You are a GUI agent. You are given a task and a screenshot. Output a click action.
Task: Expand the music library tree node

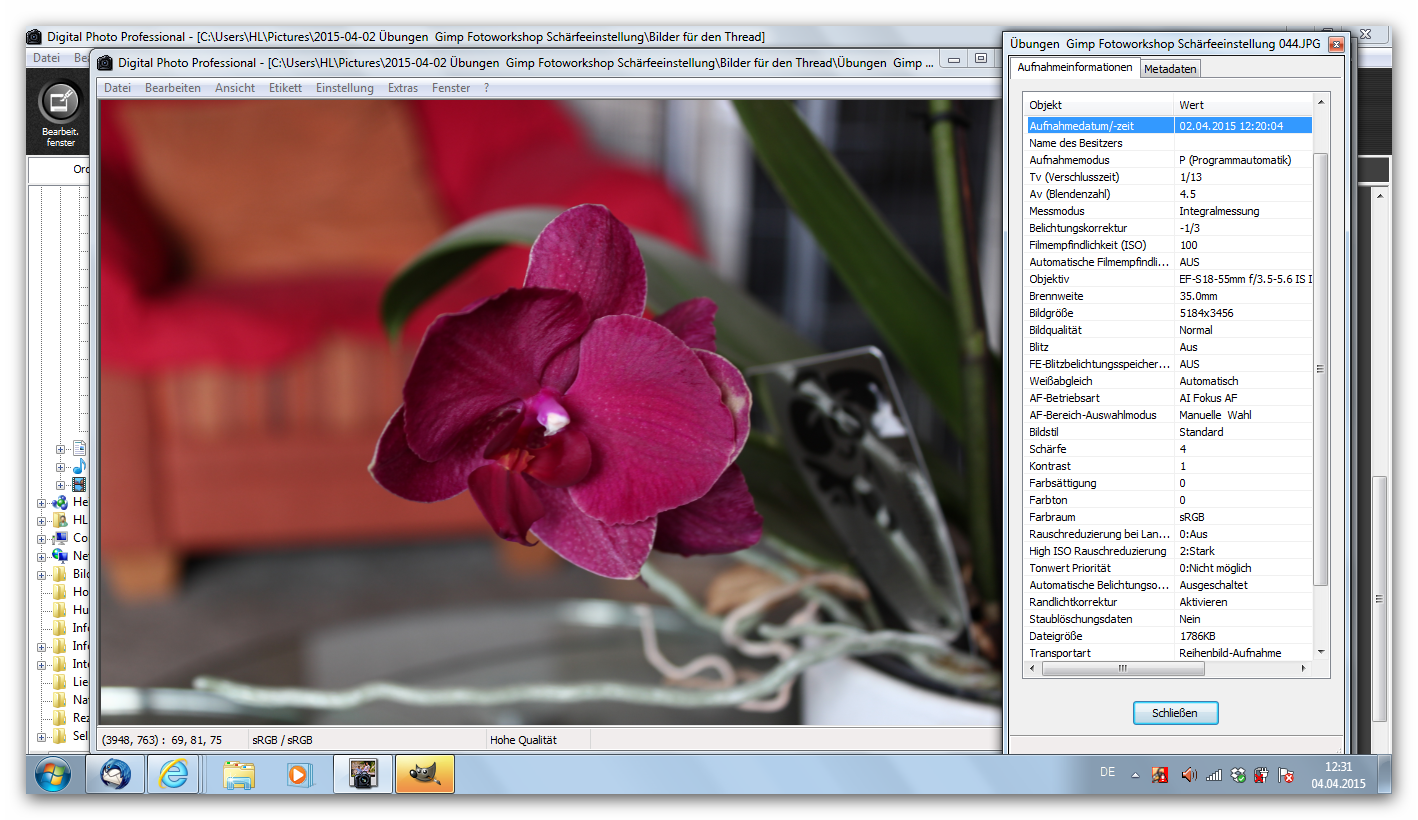(x=61, y=467)
